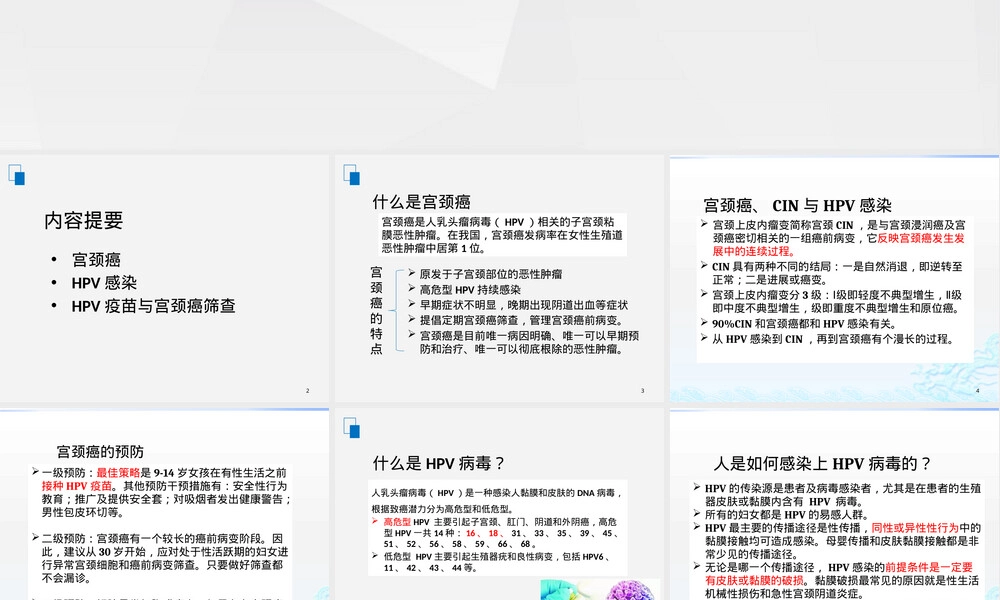Click the bullet item 宫颈癌 in outline

pos(96,260)
